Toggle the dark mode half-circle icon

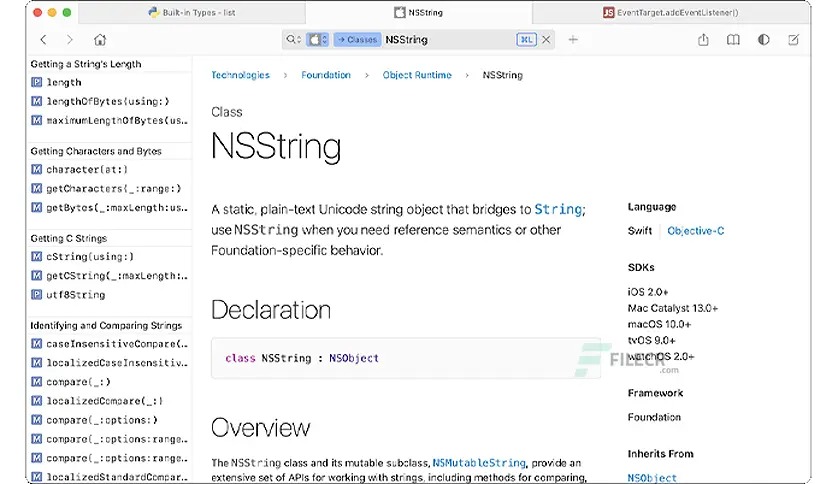(763, 40)
